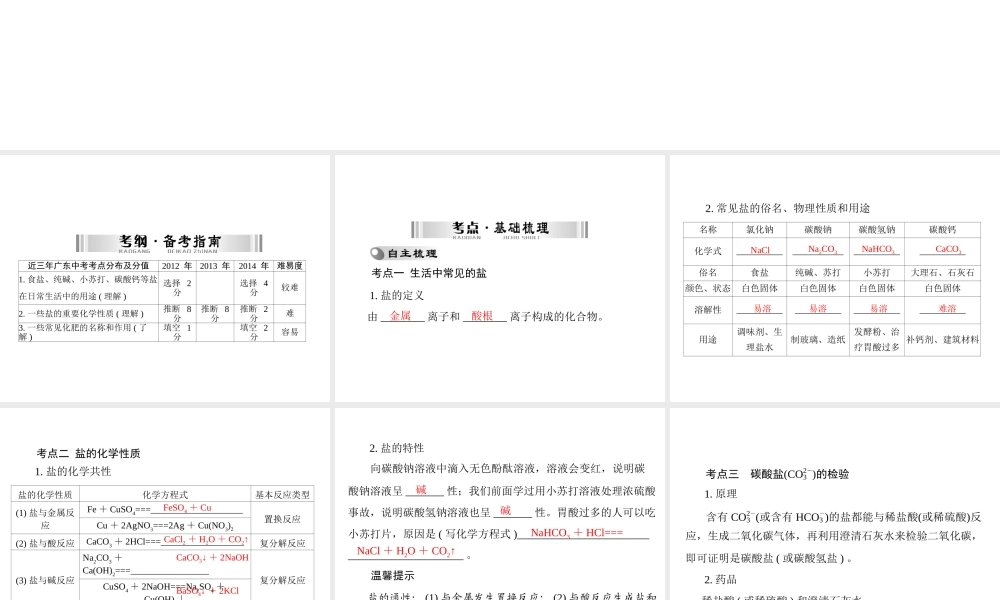This screenshot has width=1000, height=600.
Task: Click heading 2. 常见盐的俗名、物理性质和用途
Action: (x=788, y=208)
